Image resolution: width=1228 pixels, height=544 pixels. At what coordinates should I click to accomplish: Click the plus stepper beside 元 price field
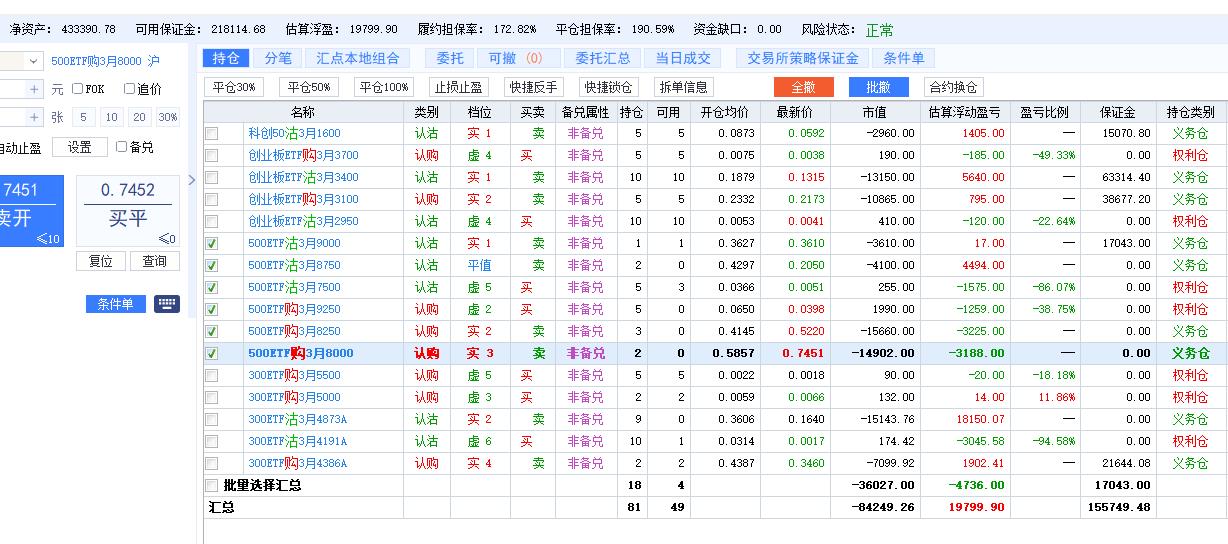click(x=34, y=89)
